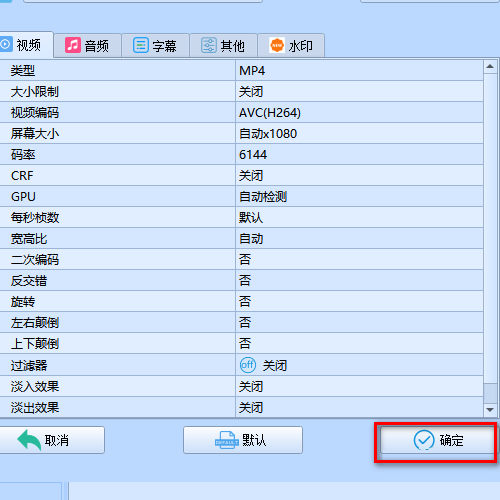Click the 默认 button
The width and height of the screenshot is (500, 500).
coord(243,440)
